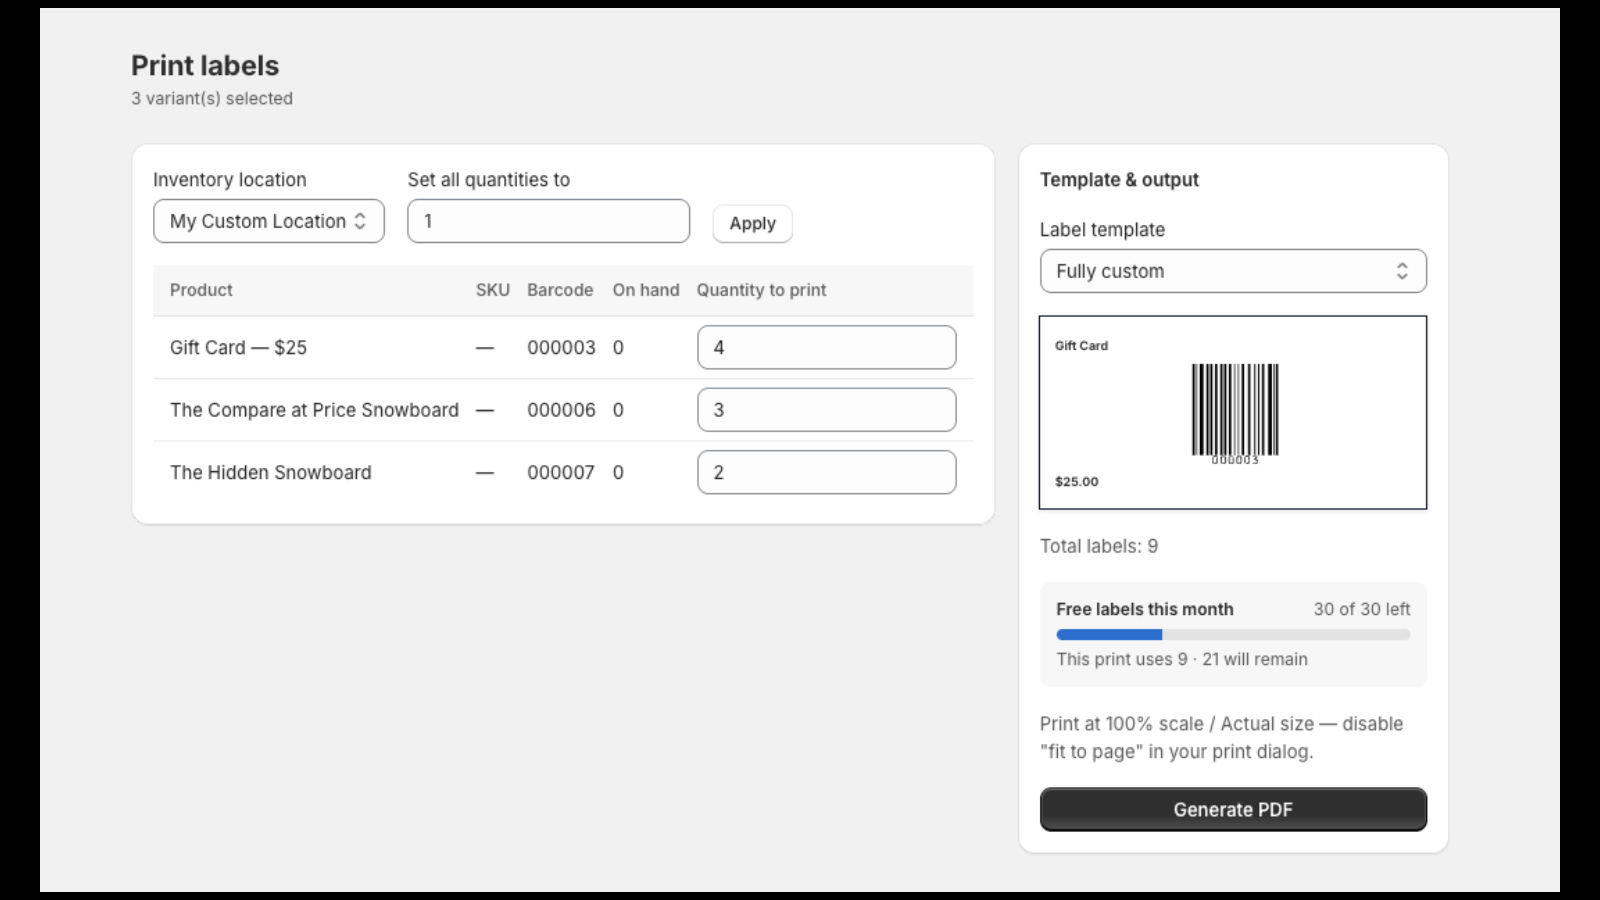The image size is (1600, 900).
Task: Click the 'Print at 100% scale' note
Action: [1221, 737]
